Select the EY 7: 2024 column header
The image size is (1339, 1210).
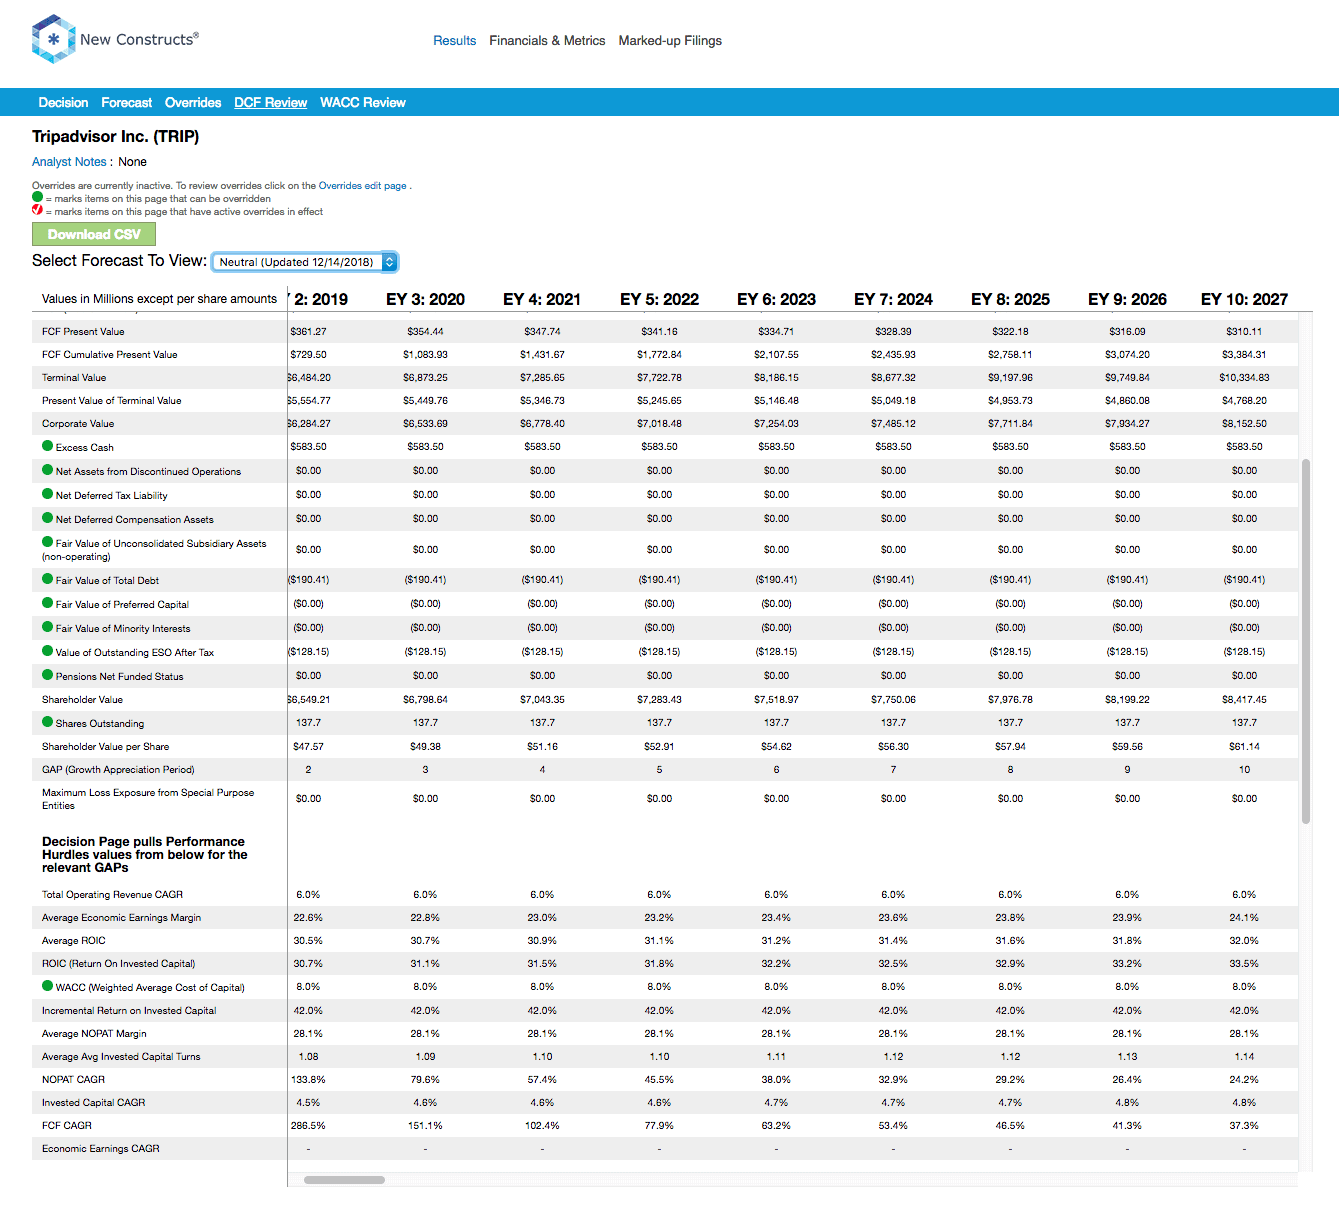point(893,300)
